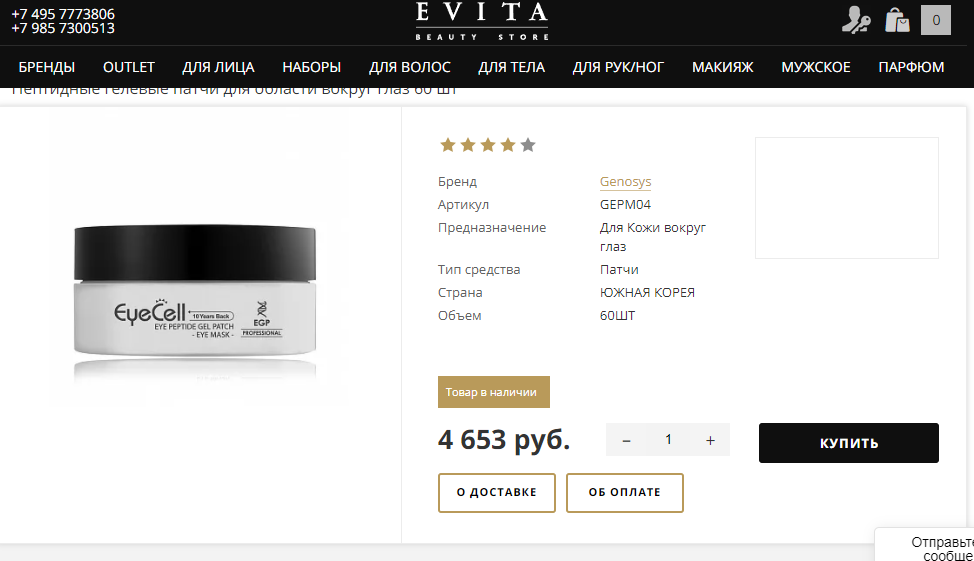Go to the EVITA Beauty Store logo home
The image size is (974, 561).
tap(482, 21)
